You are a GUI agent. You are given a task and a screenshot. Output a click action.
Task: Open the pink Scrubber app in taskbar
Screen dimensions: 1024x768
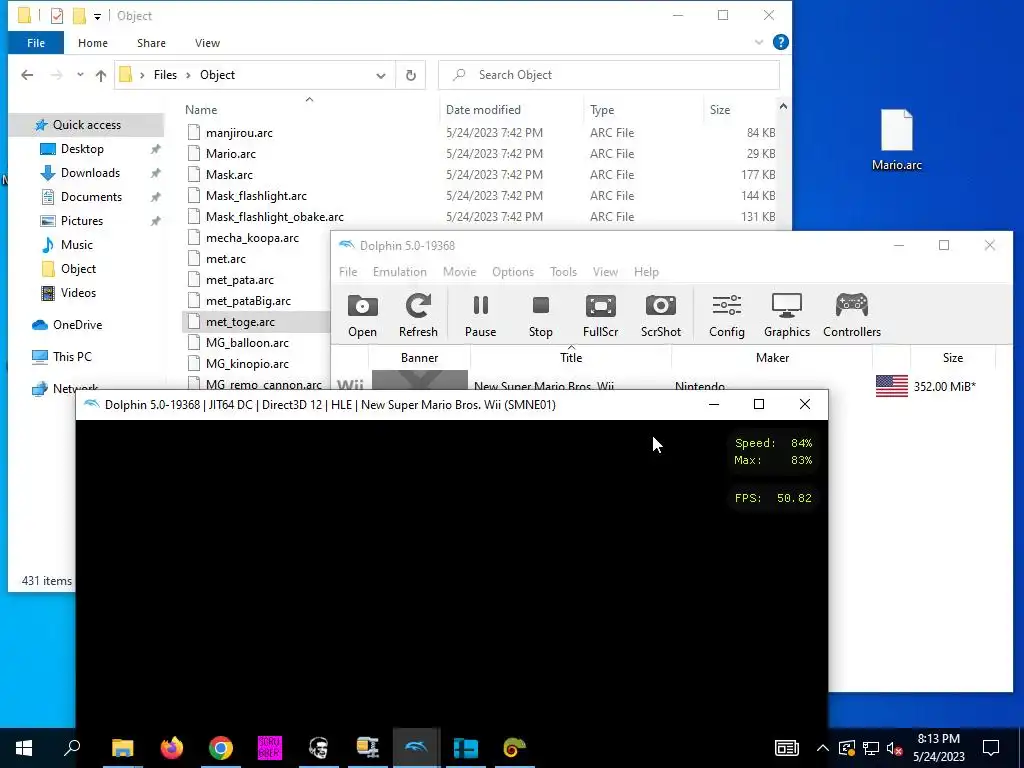tap(270, 748)
